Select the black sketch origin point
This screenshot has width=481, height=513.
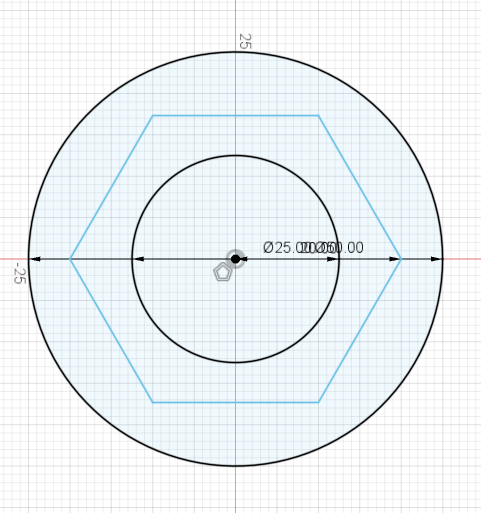coord(235,259)
